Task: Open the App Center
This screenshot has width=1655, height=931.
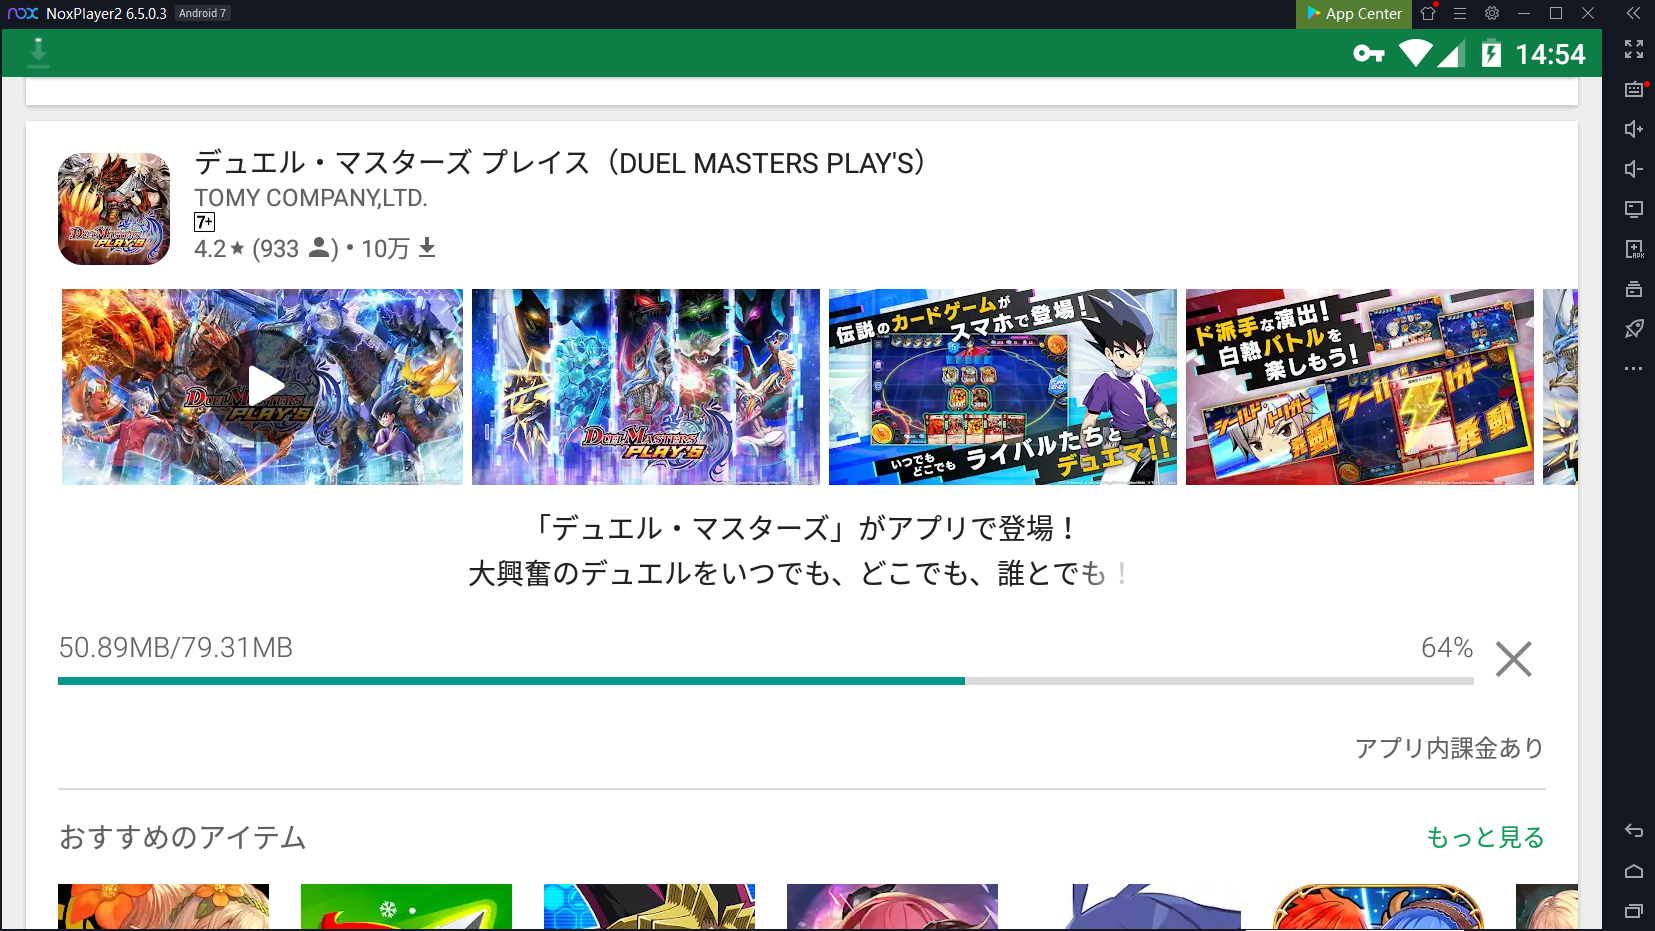Action: (x=1354, y=14)
